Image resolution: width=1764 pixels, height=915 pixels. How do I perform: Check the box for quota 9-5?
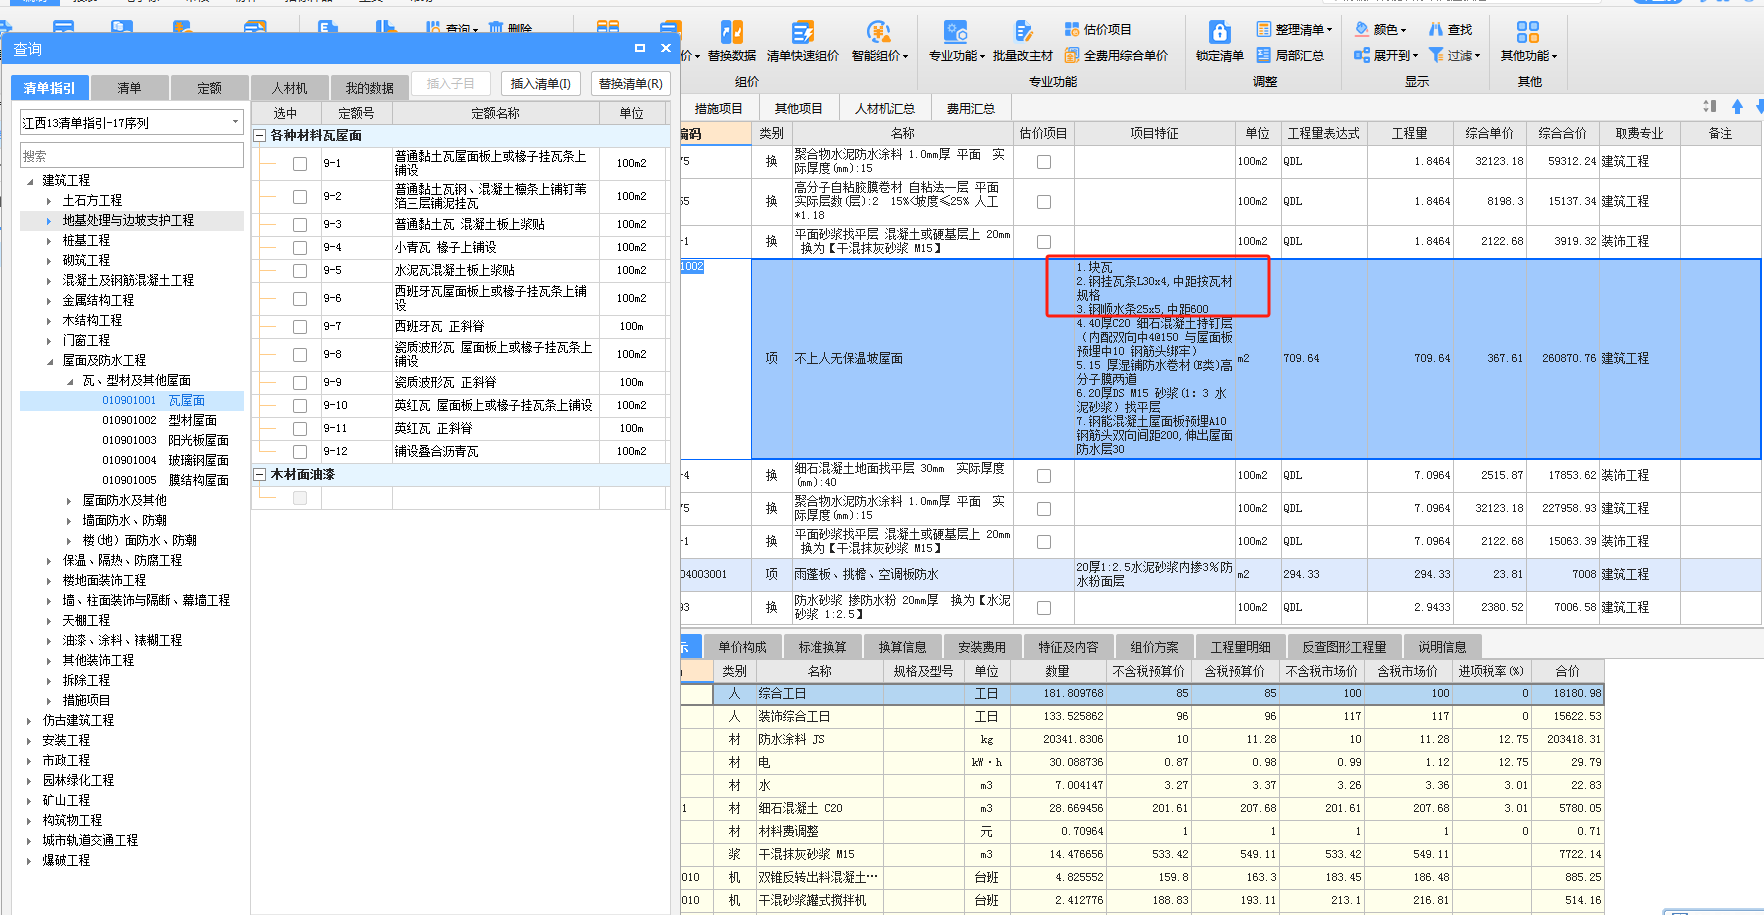(300, 271)
